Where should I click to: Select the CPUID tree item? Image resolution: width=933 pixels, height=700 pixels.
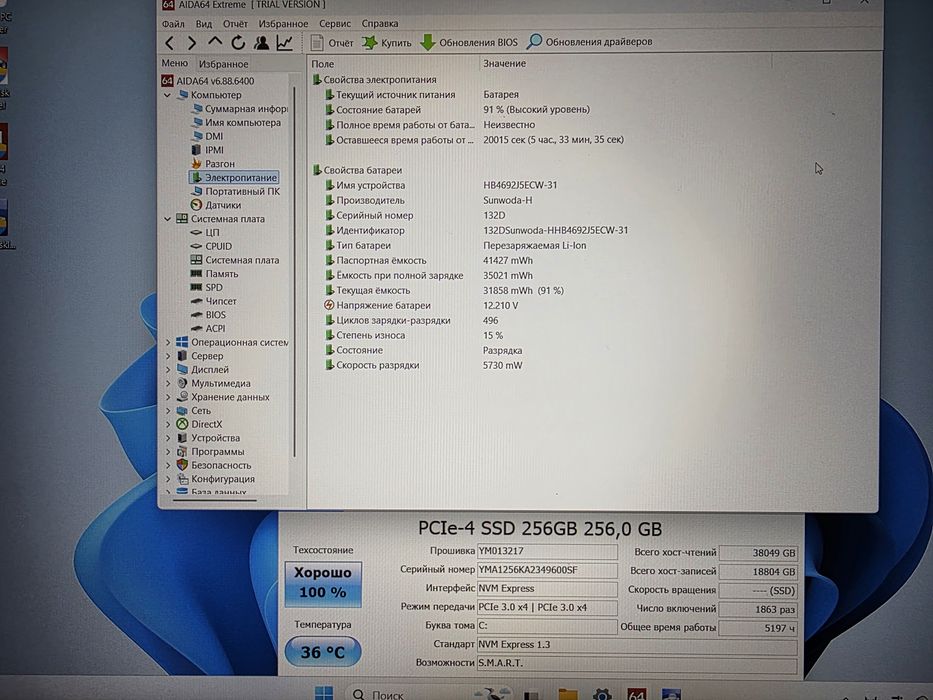coord(211,246)
